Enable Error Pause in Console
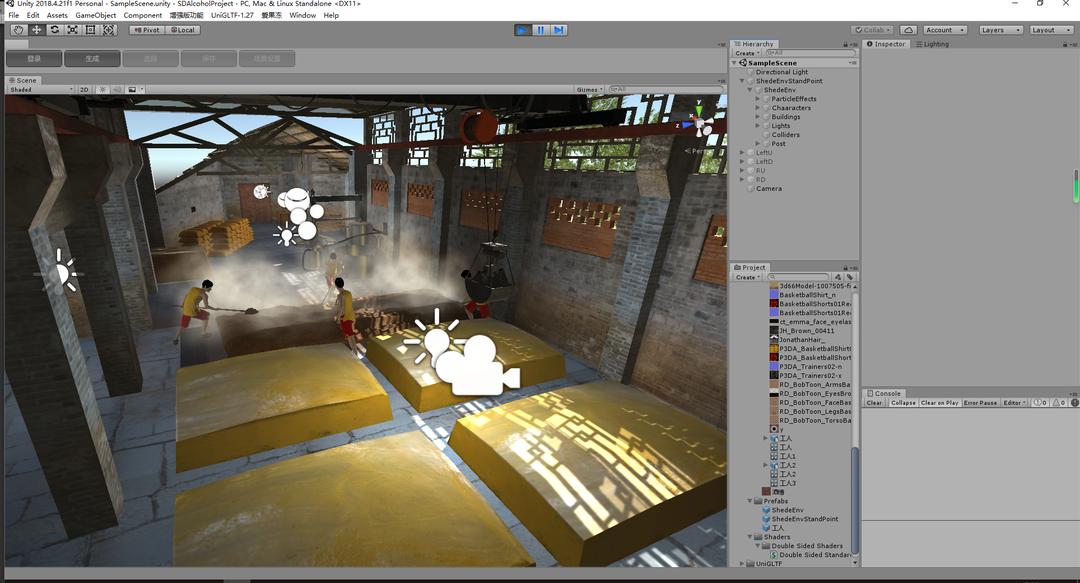Viewport: 1080px width, 583px height. pos(980,403)
